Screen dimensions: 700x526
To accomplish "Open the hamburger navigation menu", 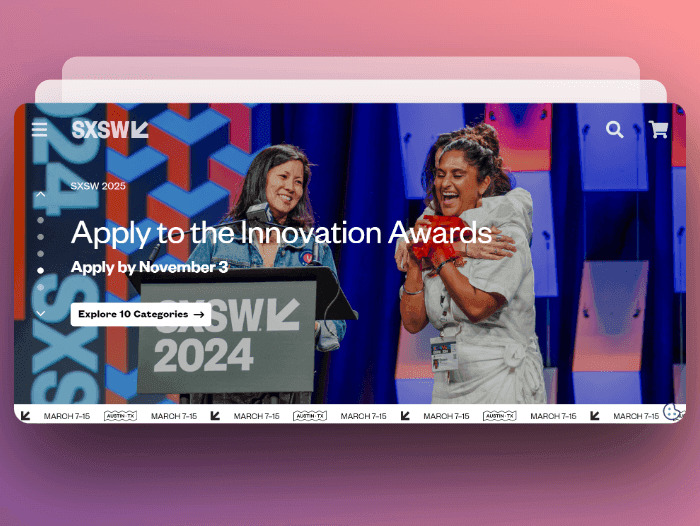I will tap(39, 129).
